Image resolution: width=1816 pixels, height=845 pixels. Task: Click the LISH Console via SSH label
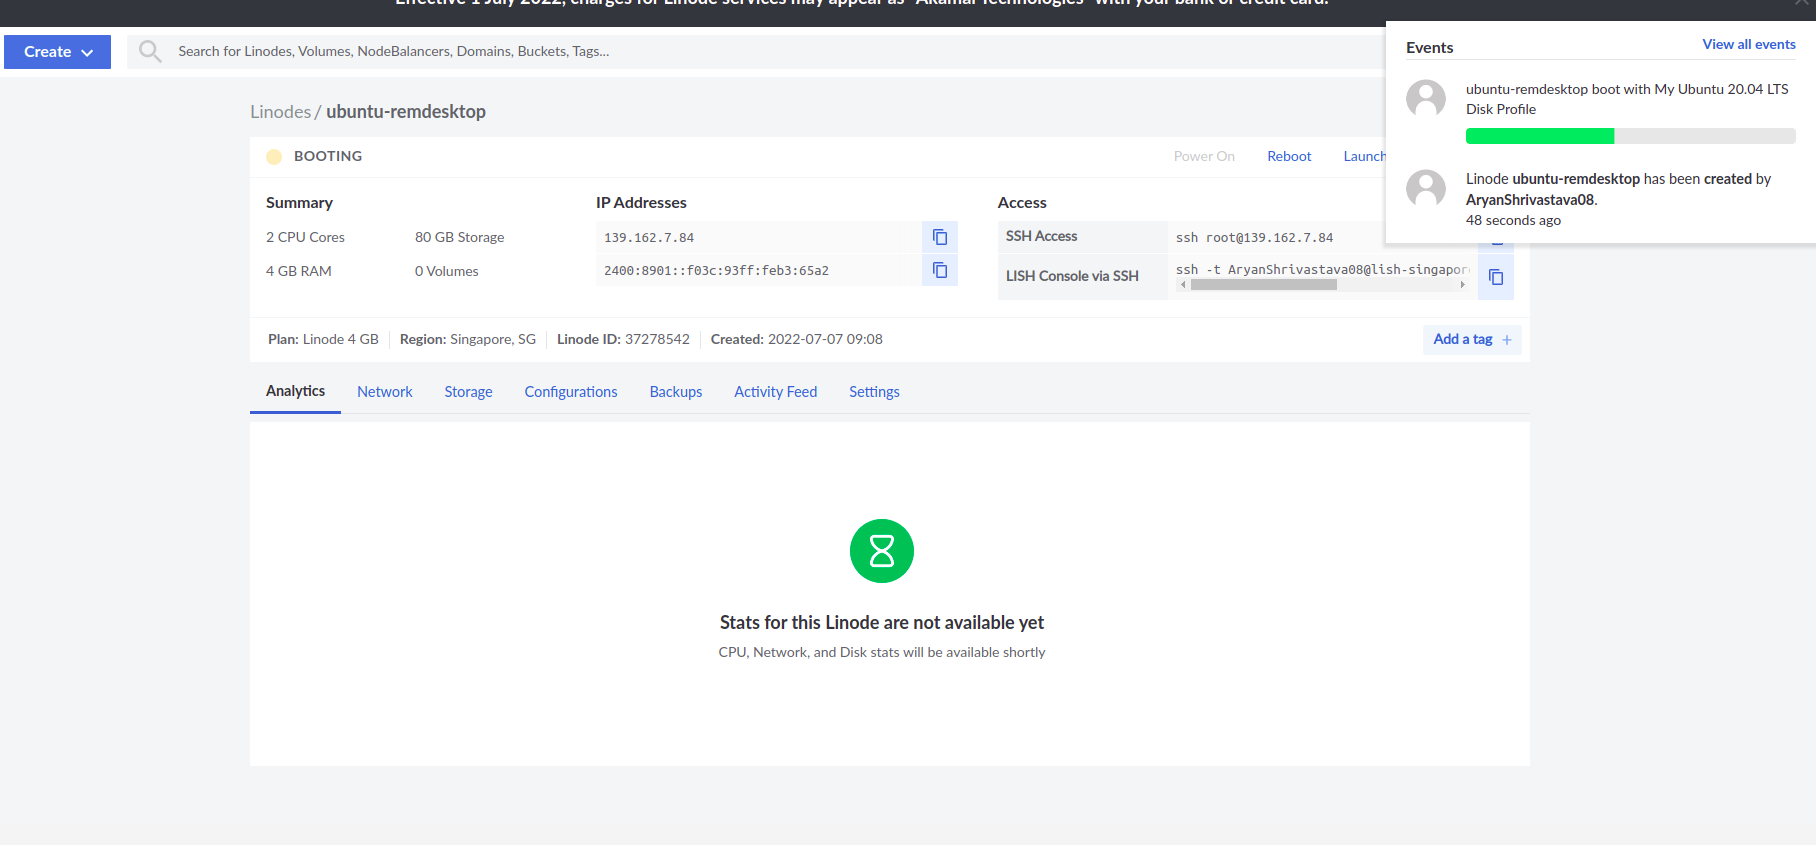[x=1072, y=276]
